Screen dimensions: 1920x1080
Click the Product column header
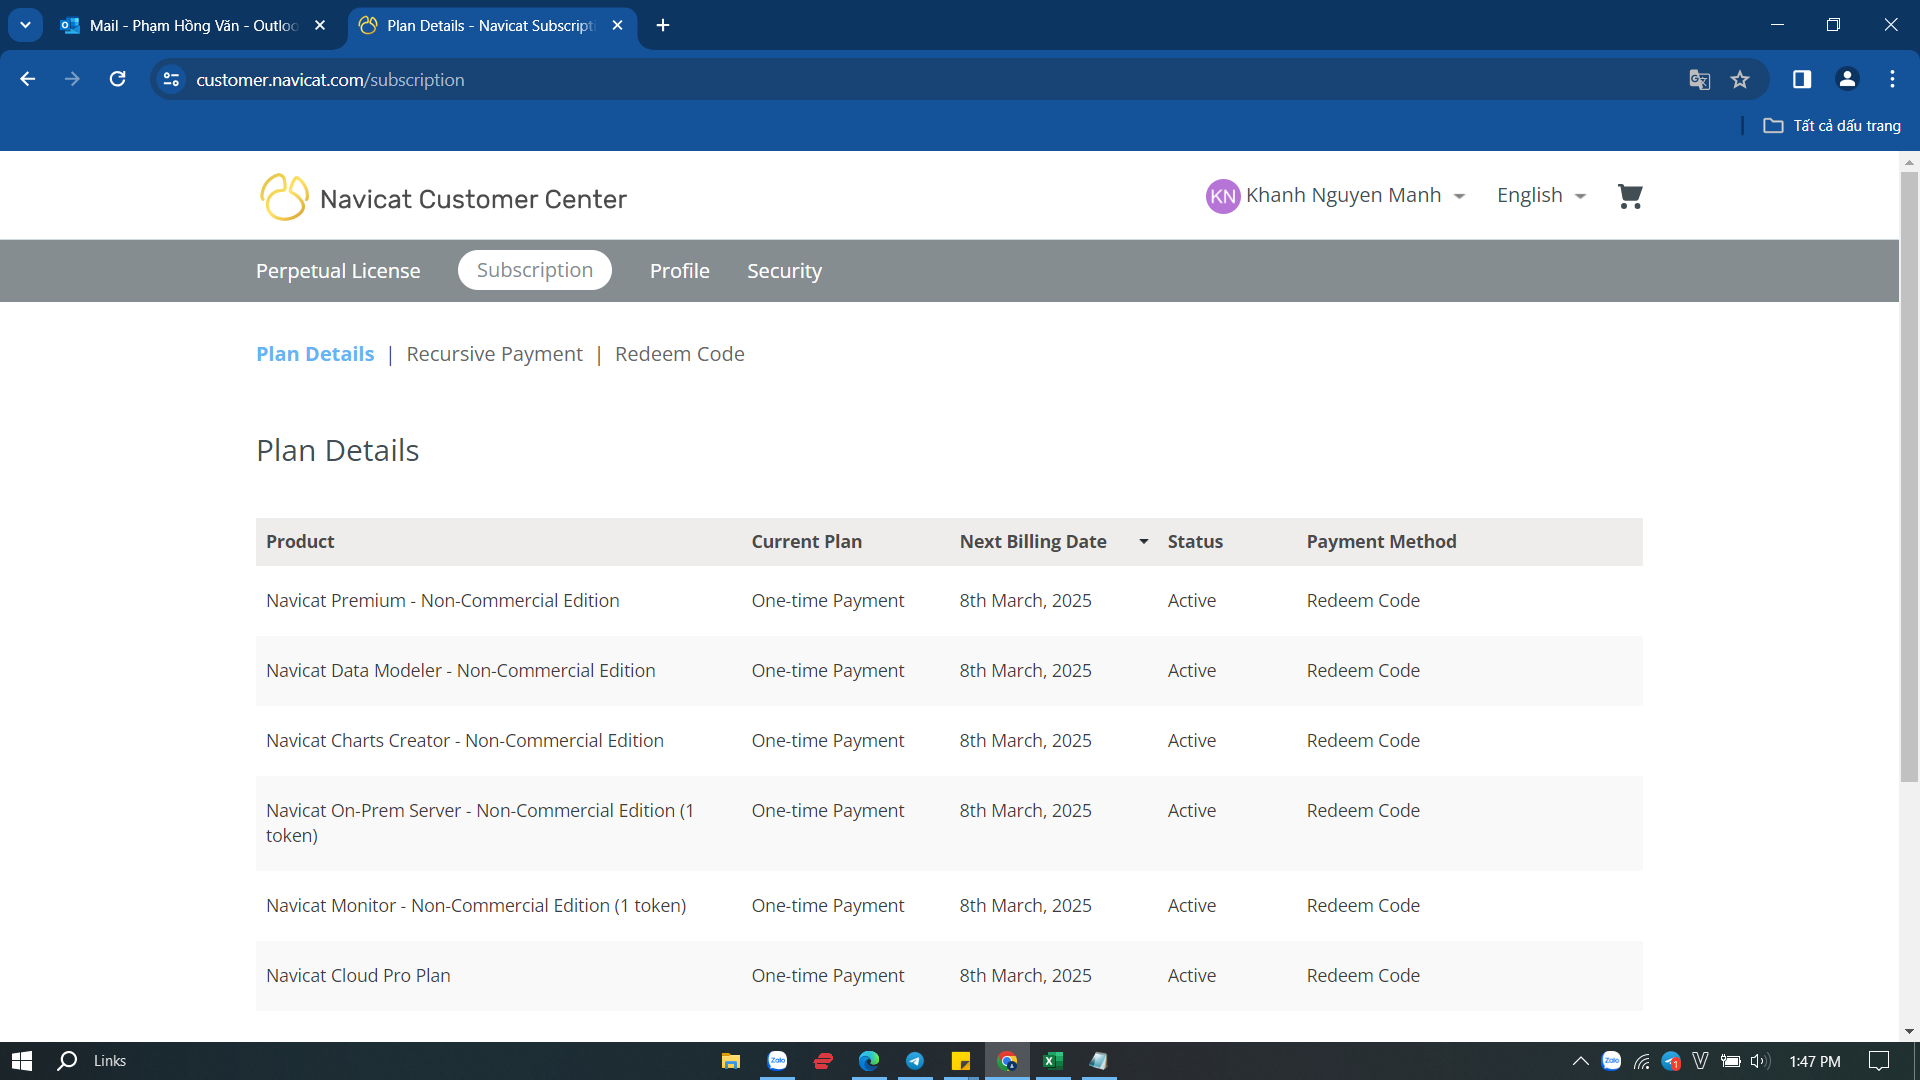click(x=300, y=542)
